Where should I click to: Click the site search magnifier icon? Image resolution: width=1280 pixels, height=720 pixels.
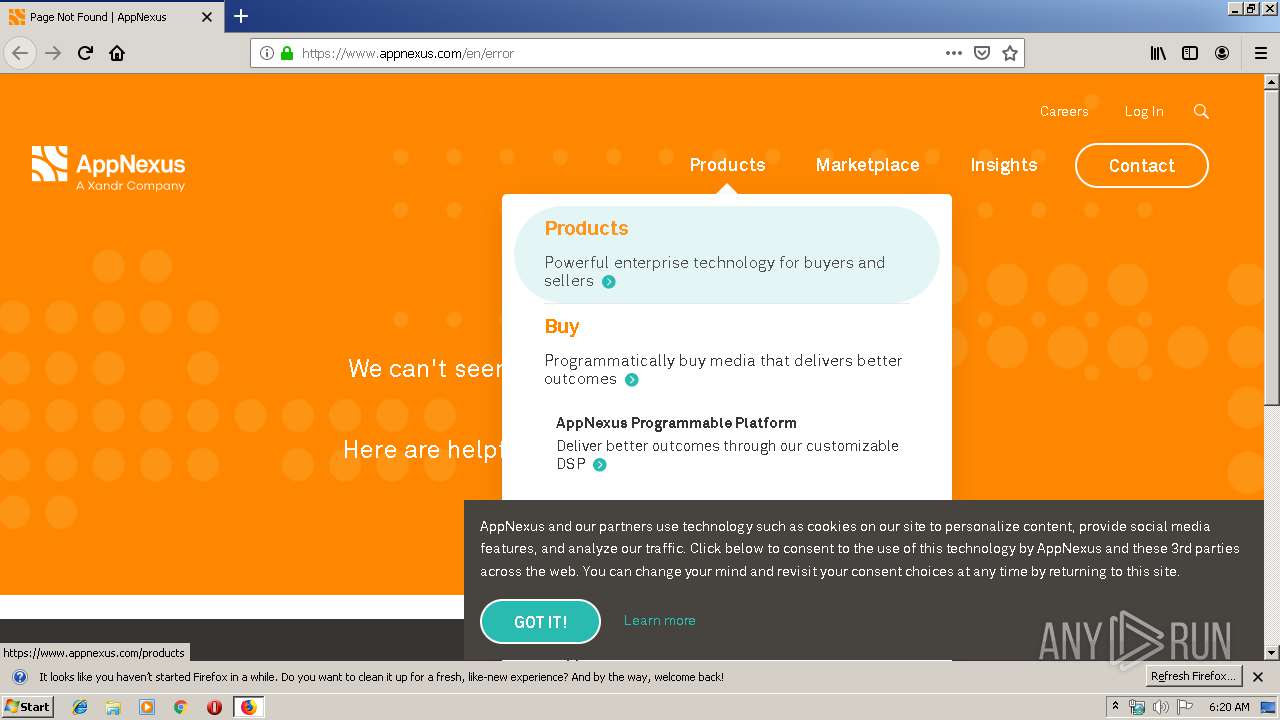(1201, 111)
